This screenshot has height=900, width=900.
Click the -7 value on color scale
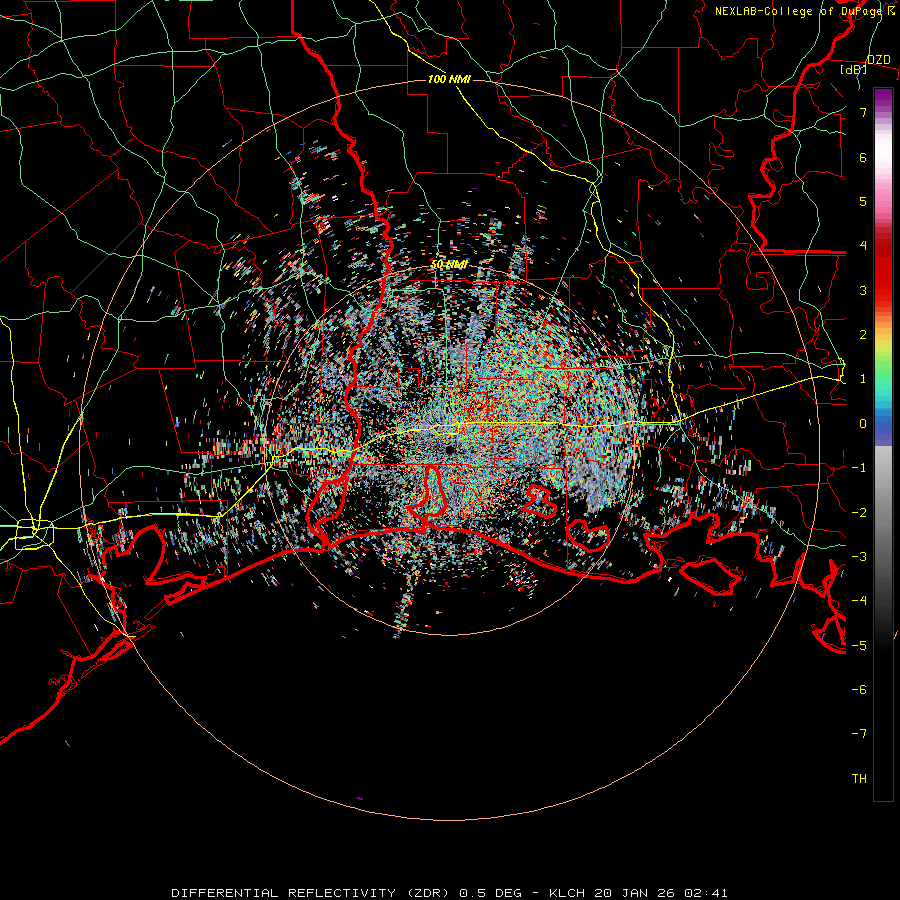(859, 734)
